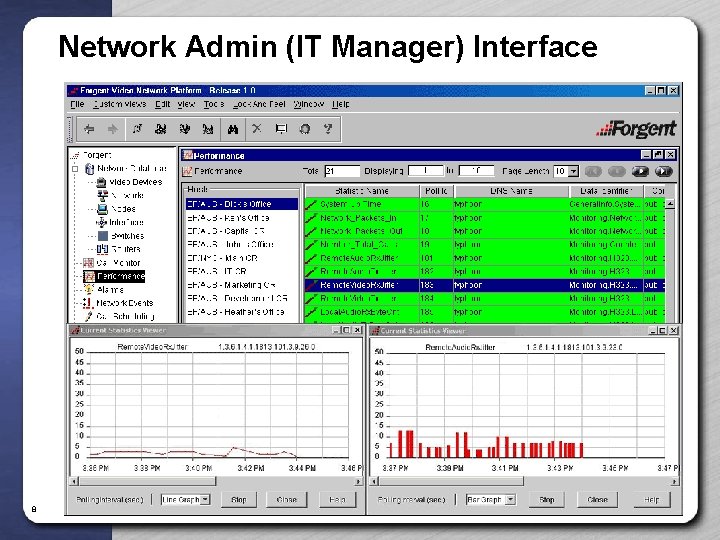Click the Statistic Name column header
Screen dimensions: 720x540
click(362, 191)
